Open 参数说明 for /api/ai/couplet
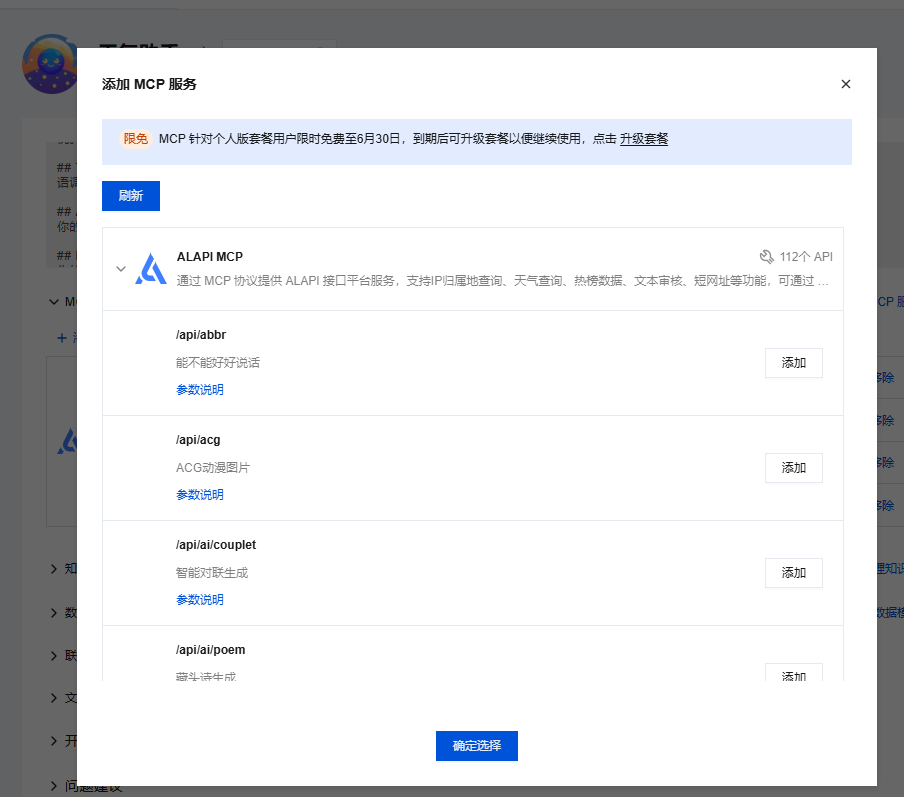The height and width of the screenshot is (797, 904). 199,600
